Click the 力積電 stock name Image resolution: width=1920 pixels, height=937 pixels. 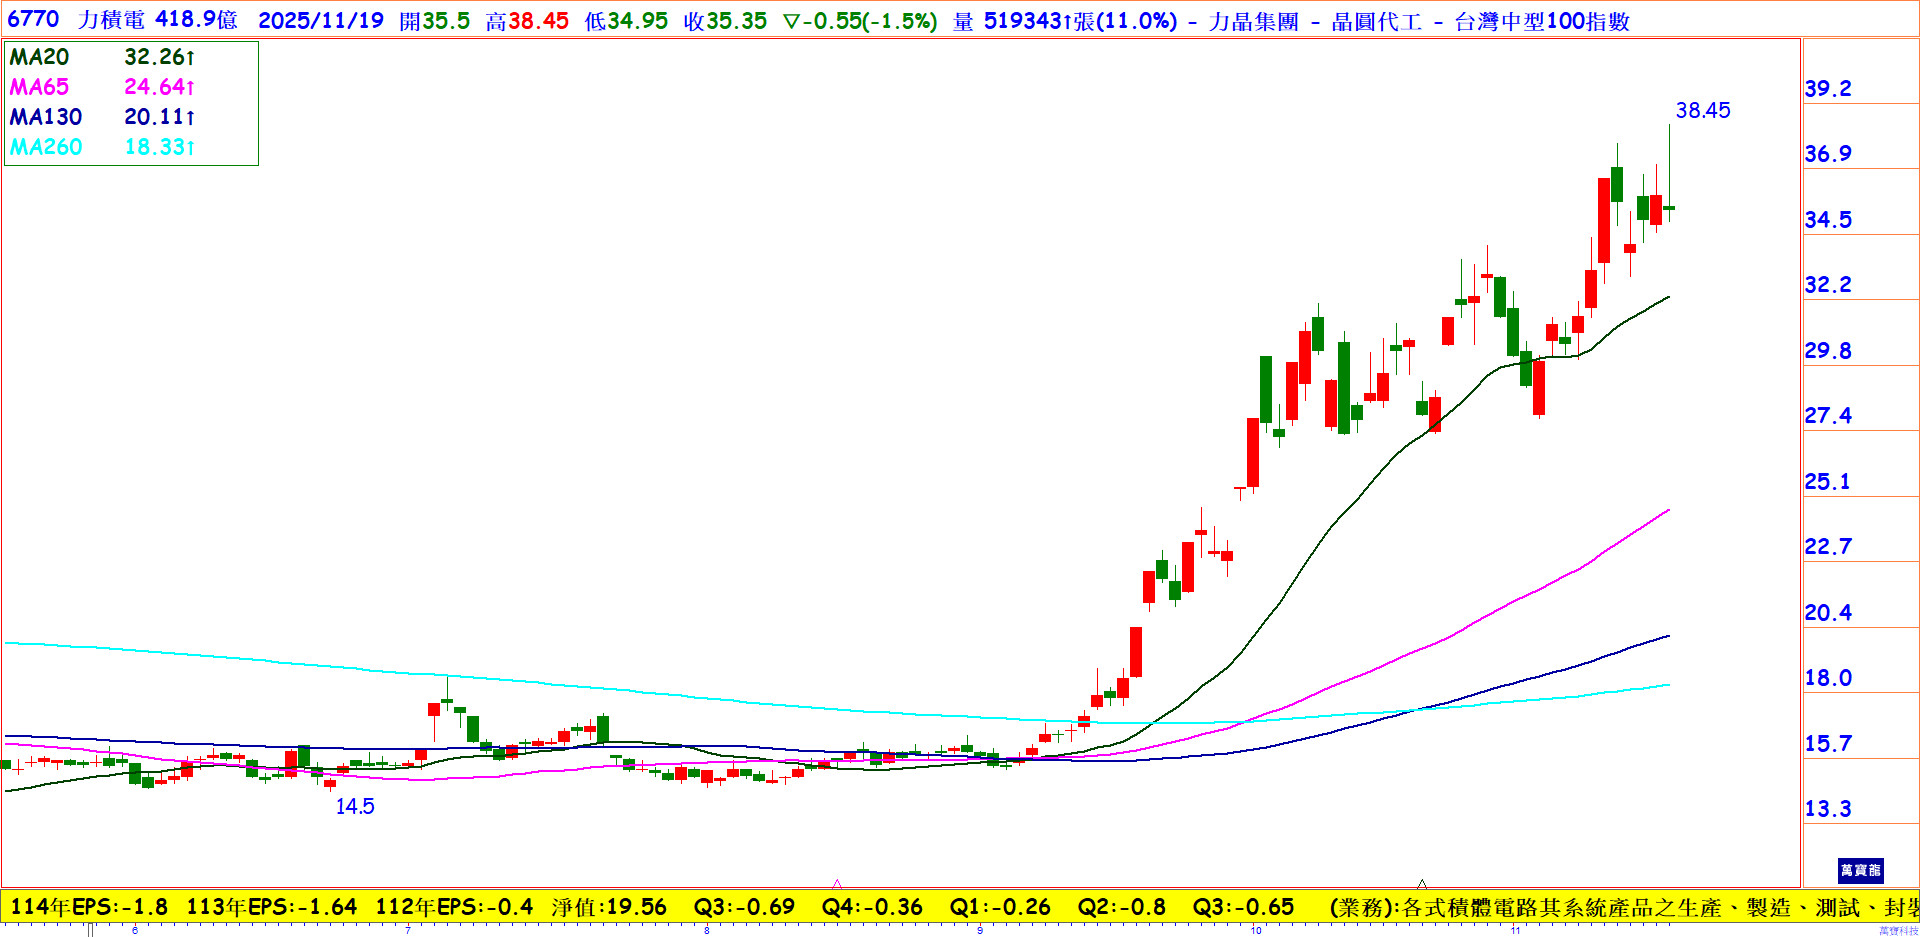111,20
